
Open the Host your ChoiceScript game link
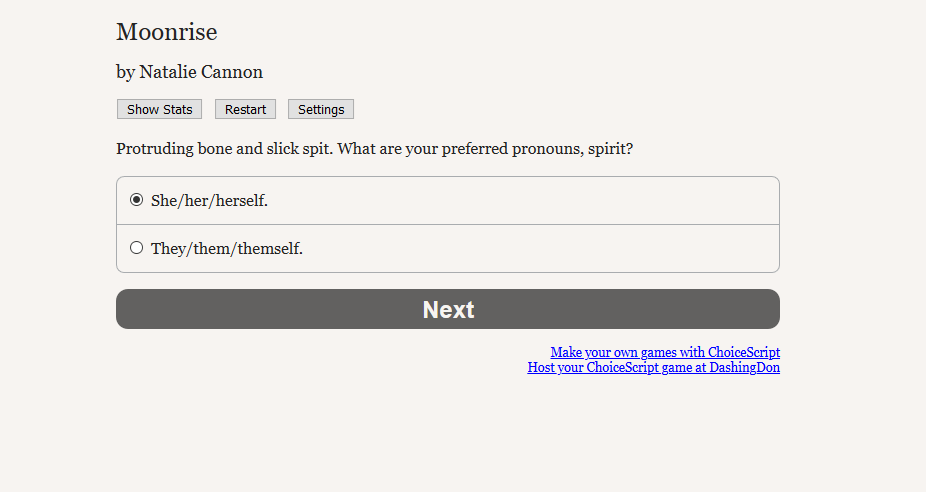click(653, 367)
